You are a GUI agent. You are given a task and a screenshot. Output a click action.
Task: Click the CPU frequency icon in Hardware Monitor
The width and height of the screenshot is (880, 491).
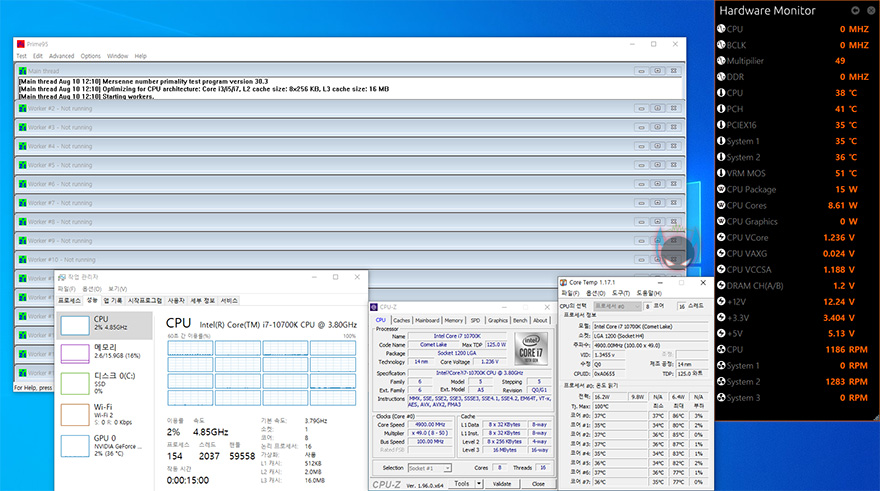[x=721, y=29]
